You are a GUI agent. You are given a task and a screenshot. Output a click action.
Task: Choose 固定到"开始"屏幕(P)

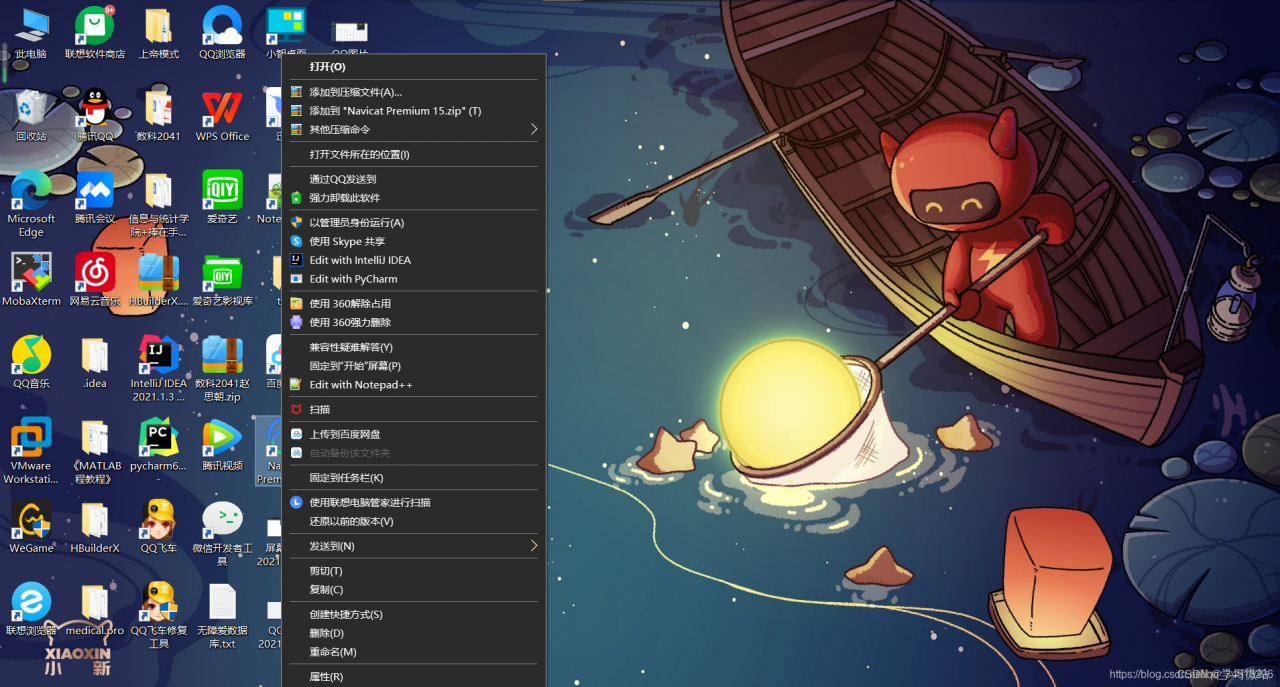(x=414, y=366)
